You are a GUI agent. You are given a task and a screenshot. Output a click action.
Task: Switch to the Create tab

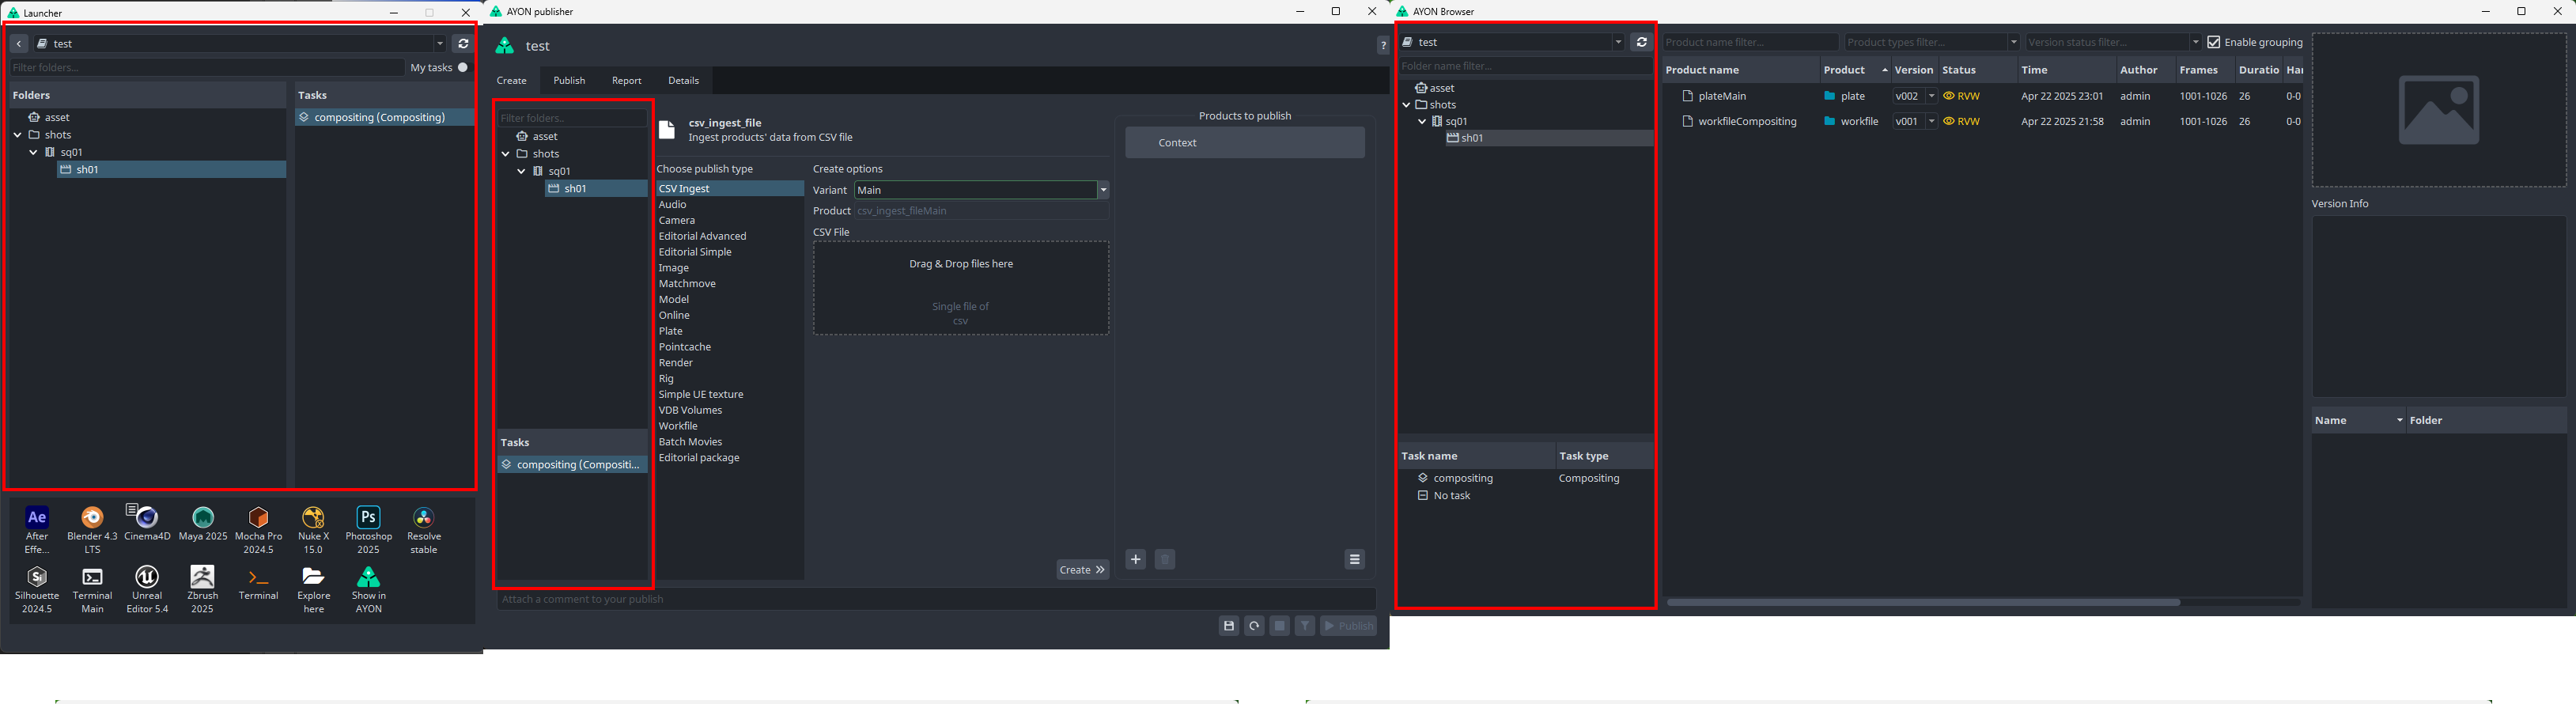(511, 81)
